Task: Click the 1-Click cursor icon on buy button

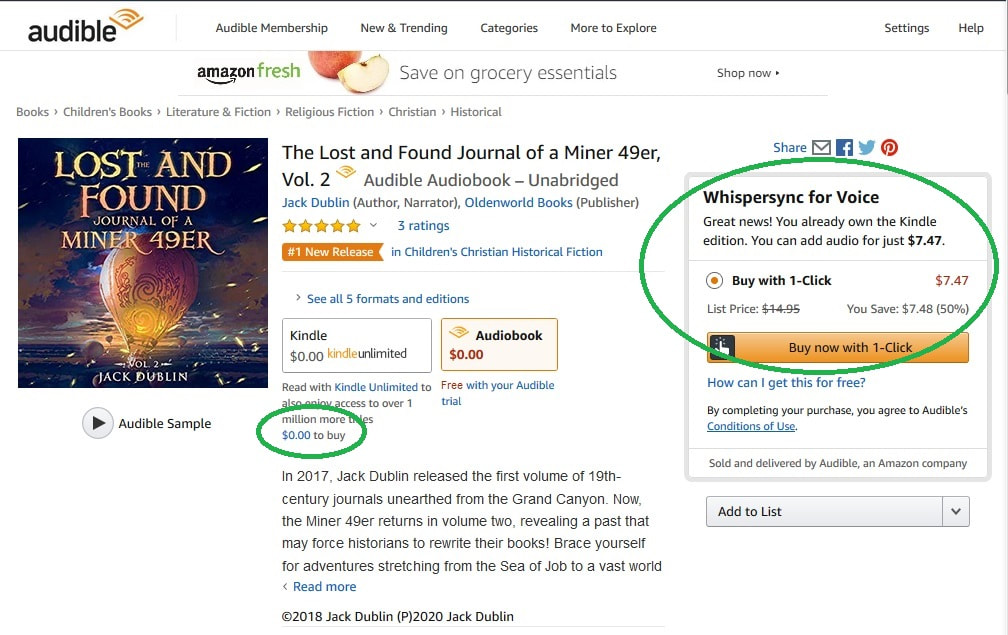Action: [x=721, y=347]
